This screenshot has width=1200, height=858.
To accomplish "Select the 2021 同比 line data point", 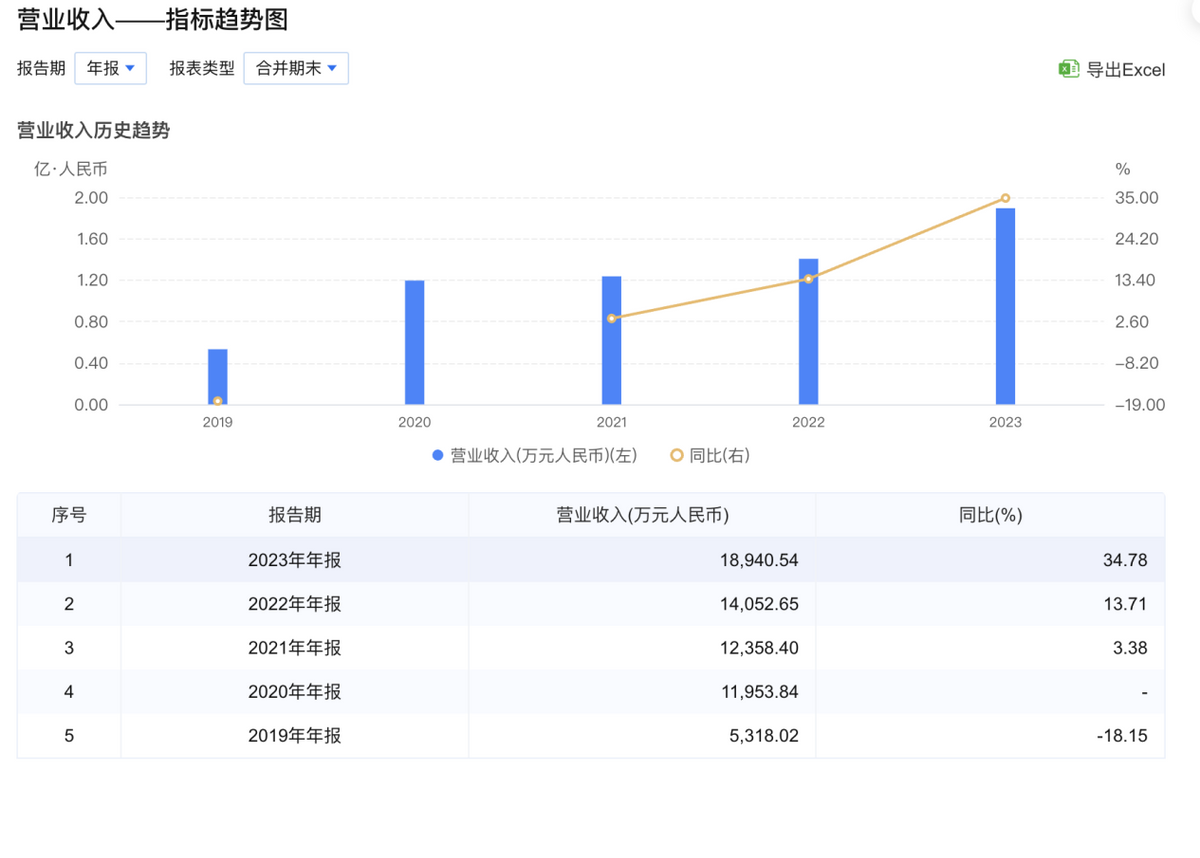I will click(611, 318).
